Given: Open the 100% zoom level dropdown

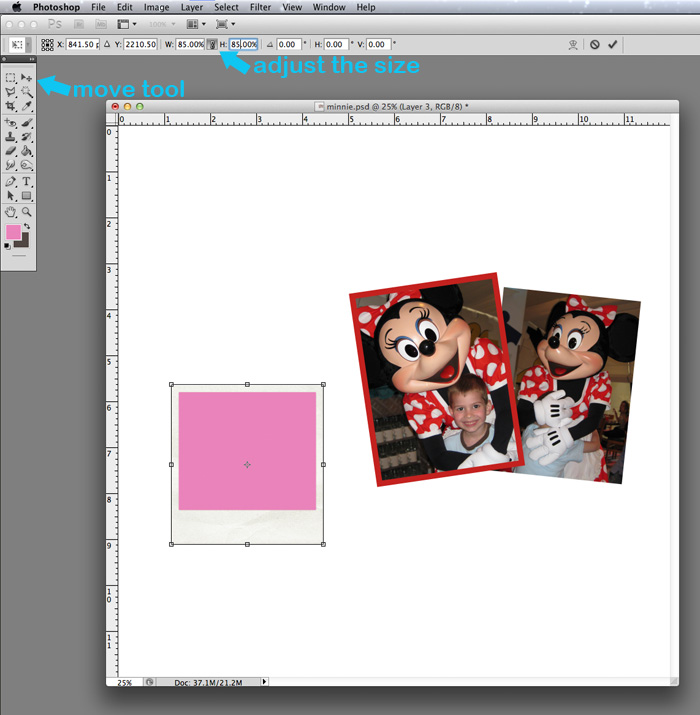Looking at the screenshot, I should click(x=162, y=24).
